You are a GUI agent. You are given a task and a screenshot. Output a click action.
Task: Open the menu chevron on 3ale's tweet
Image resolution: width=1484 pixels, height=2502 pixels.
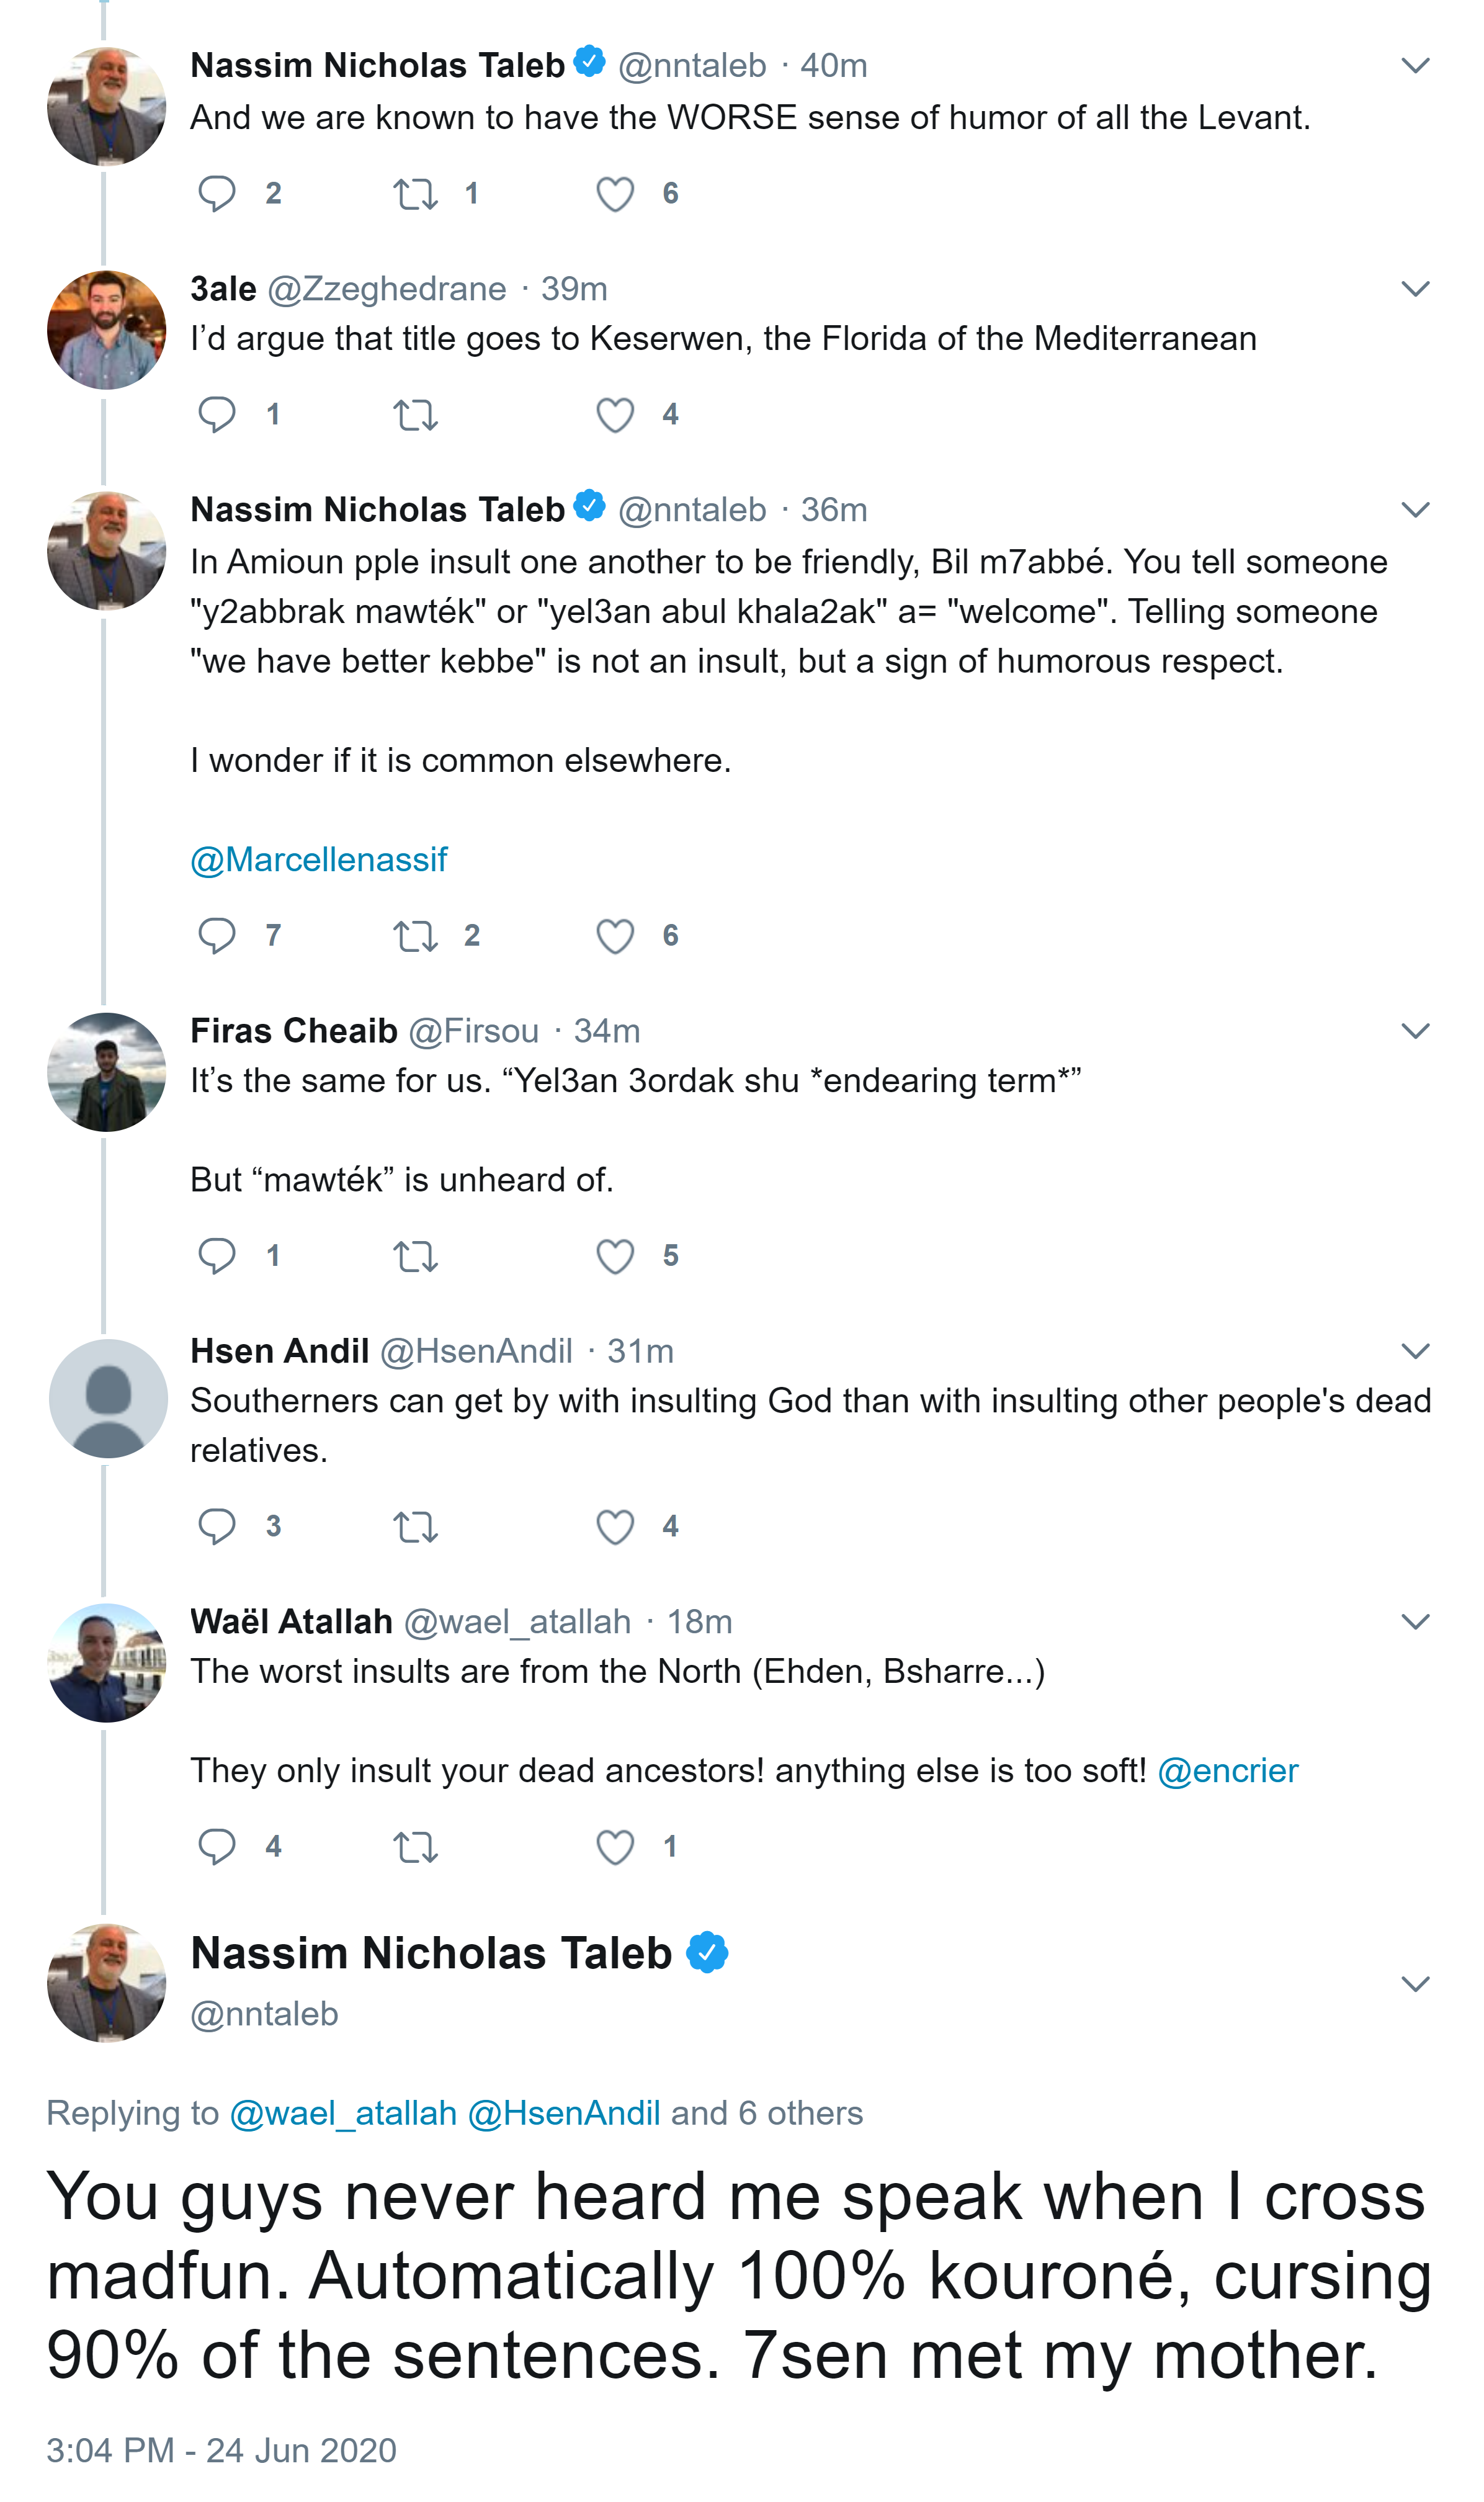click(x=1415, y=289)
